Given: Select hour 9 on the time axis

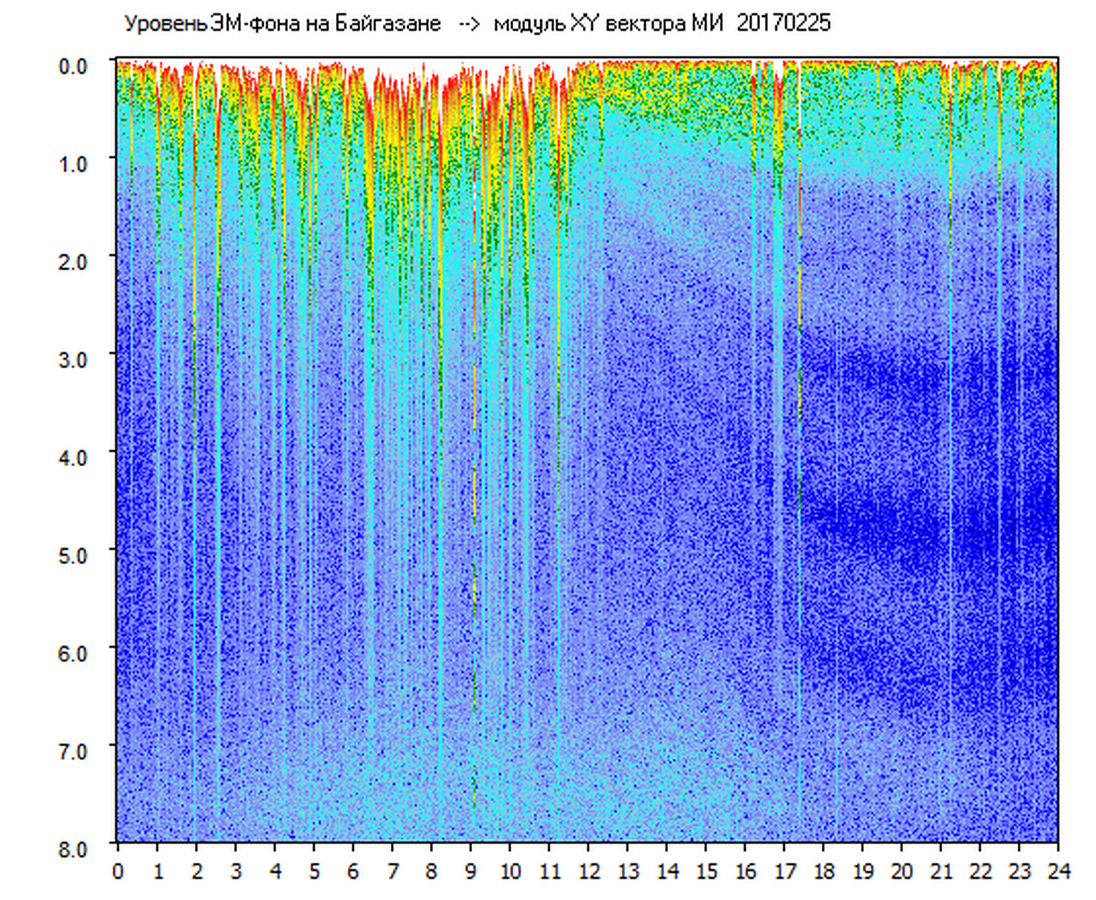Looking at the screenshot, I should pos(471,871).
